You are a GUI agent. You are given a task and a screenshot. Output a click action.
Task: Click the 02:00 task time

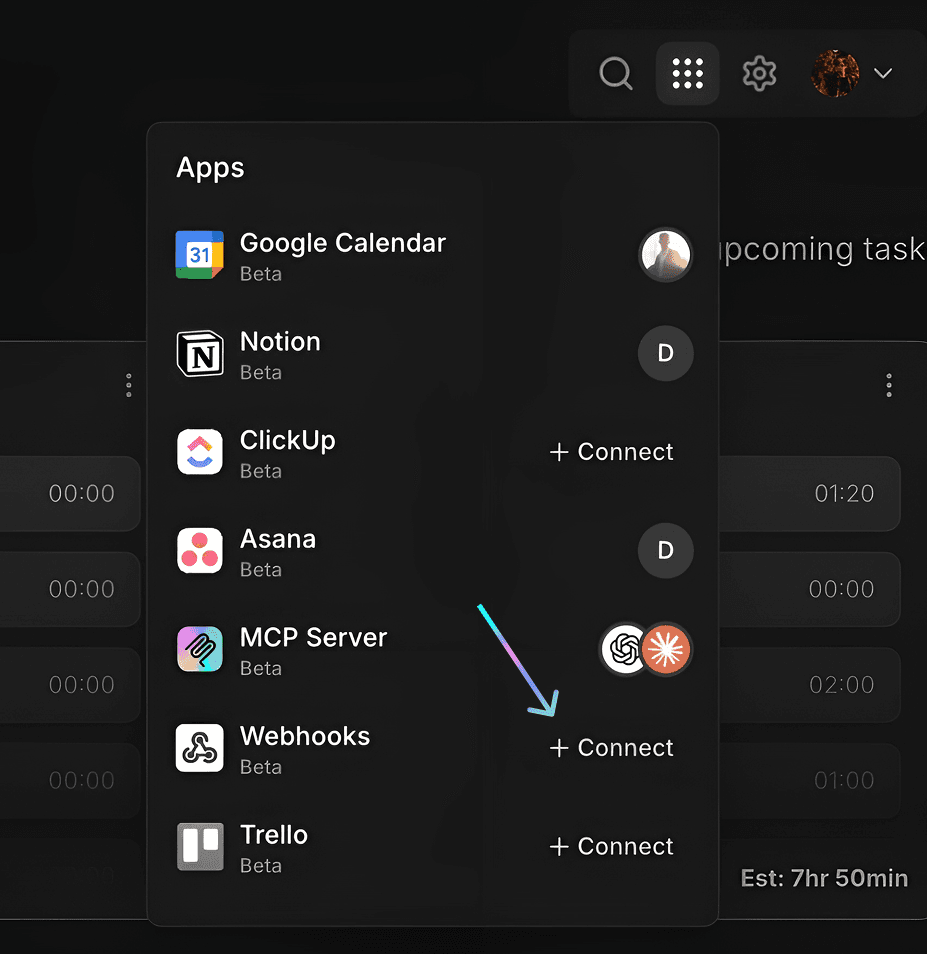click(x=841, y=685)
